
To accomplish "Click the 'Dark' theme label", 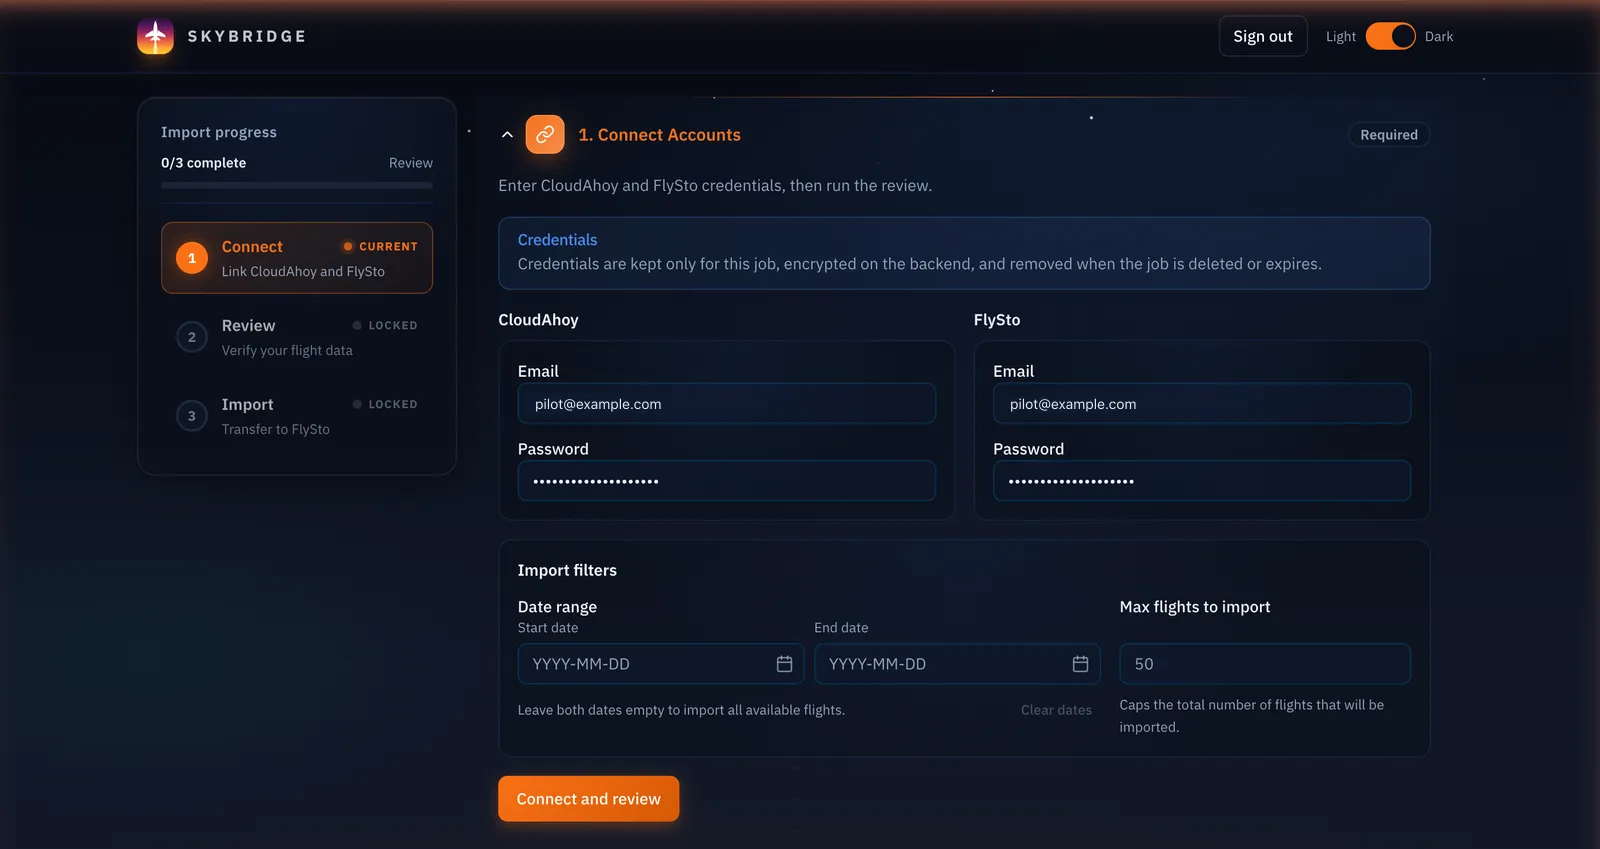I will point(1439,36).
